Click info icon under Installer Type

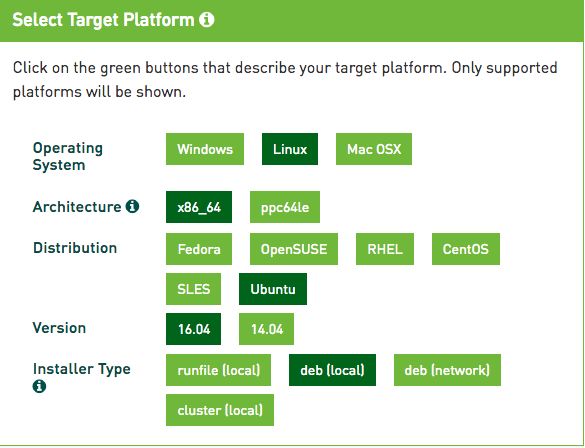click(39, 386)
